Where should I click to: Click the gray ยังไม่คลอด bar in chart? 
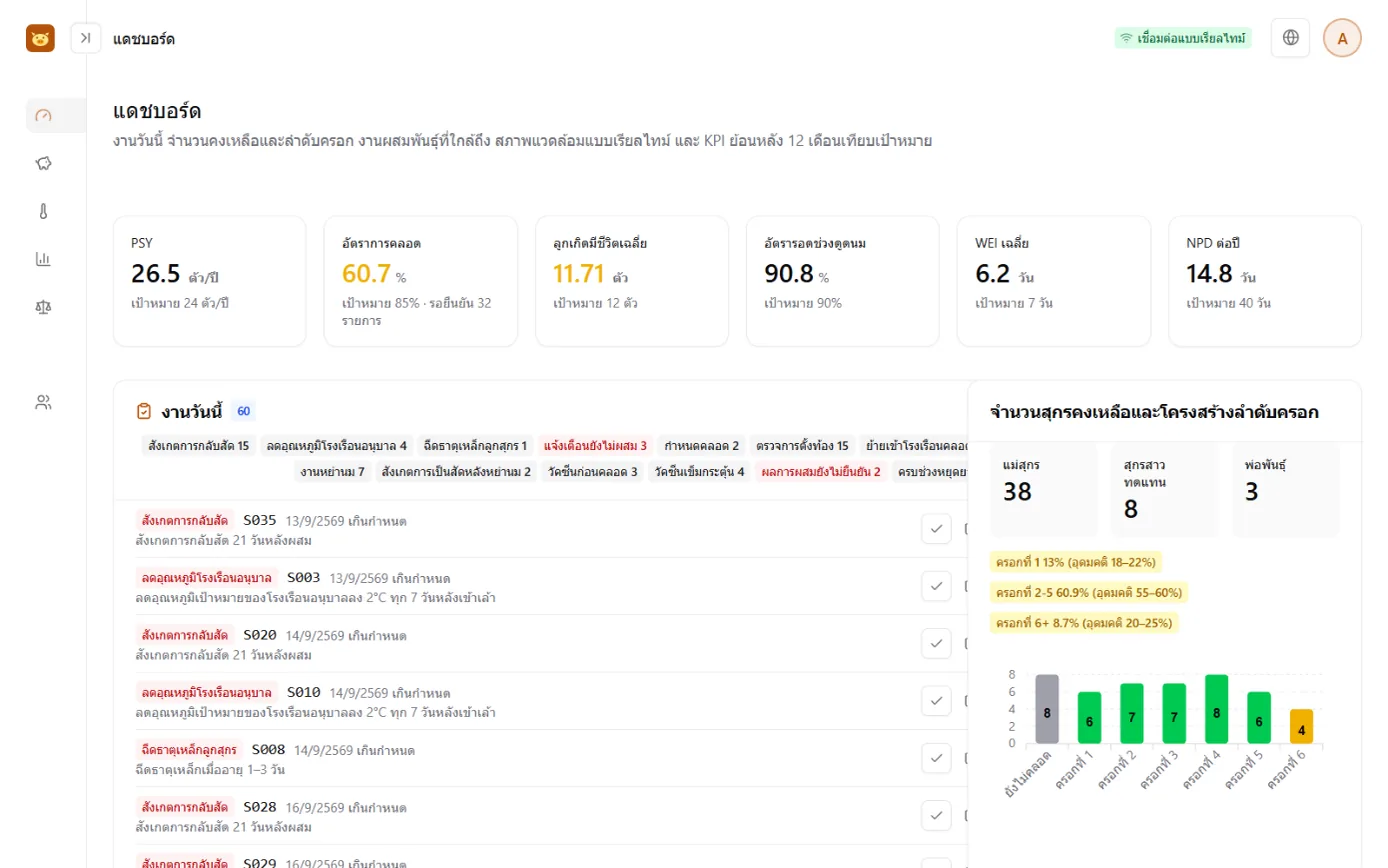coord(1047,709)
